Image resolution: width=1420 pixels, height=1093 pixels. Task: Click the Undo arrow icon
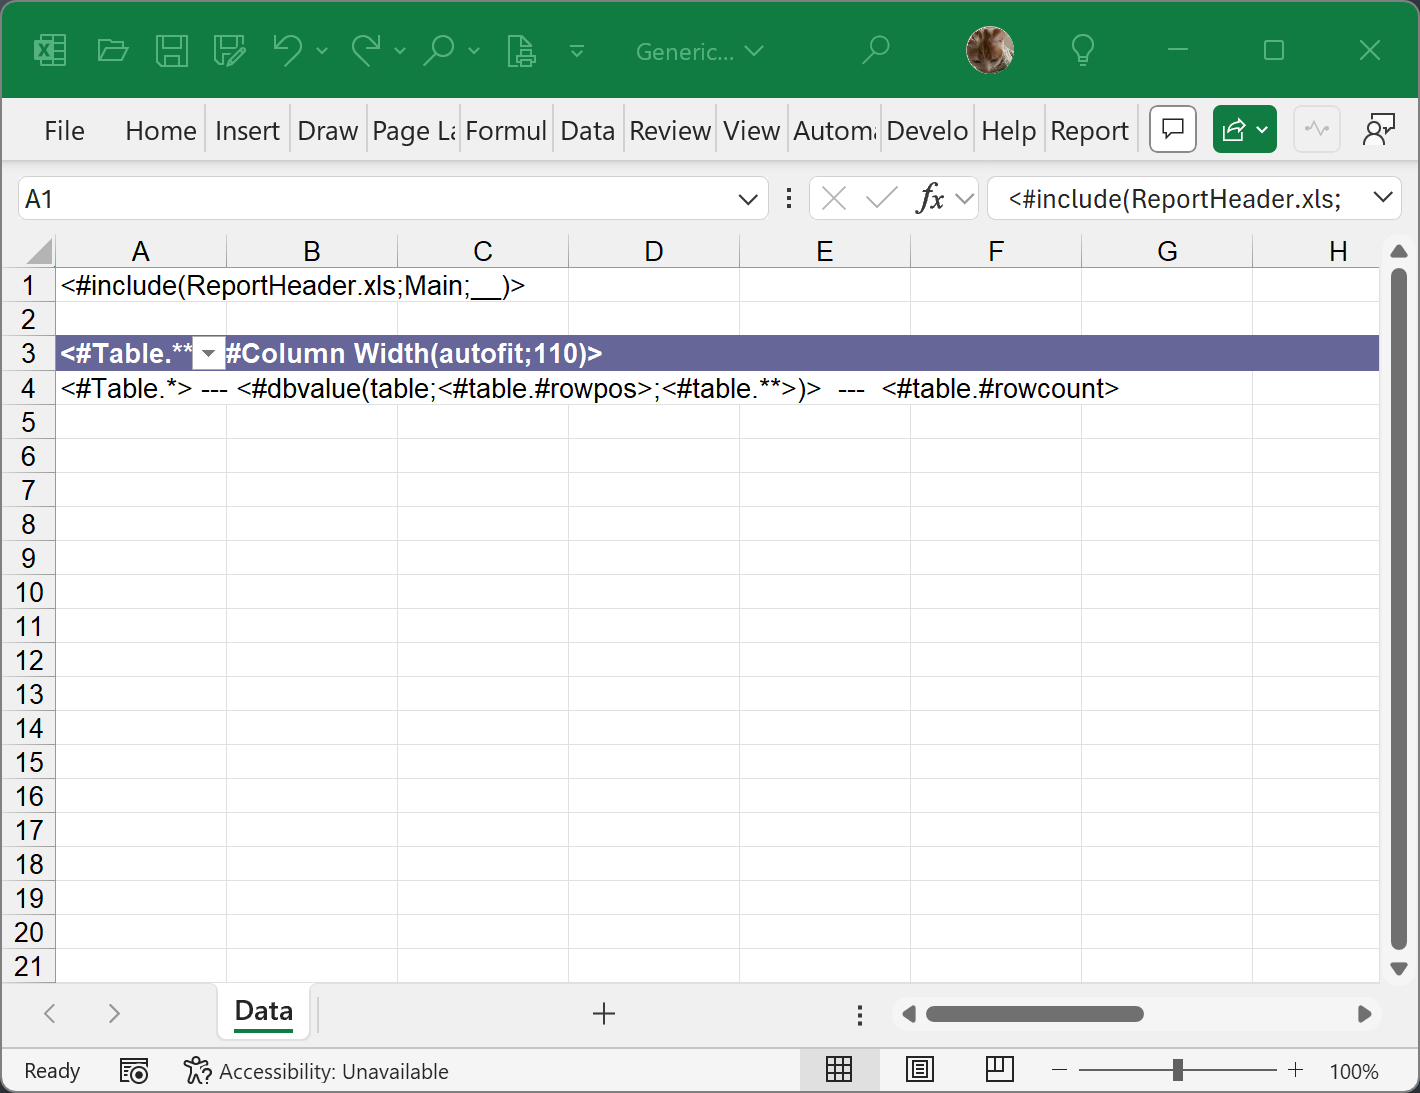[287, 50]
